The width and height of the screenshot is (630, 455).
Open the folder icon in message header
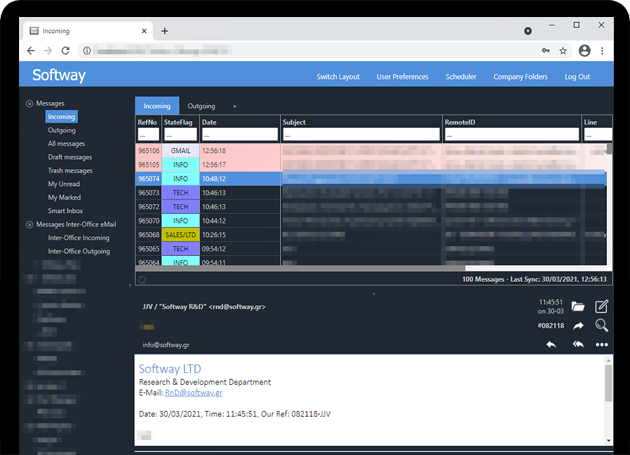(578, 307)
